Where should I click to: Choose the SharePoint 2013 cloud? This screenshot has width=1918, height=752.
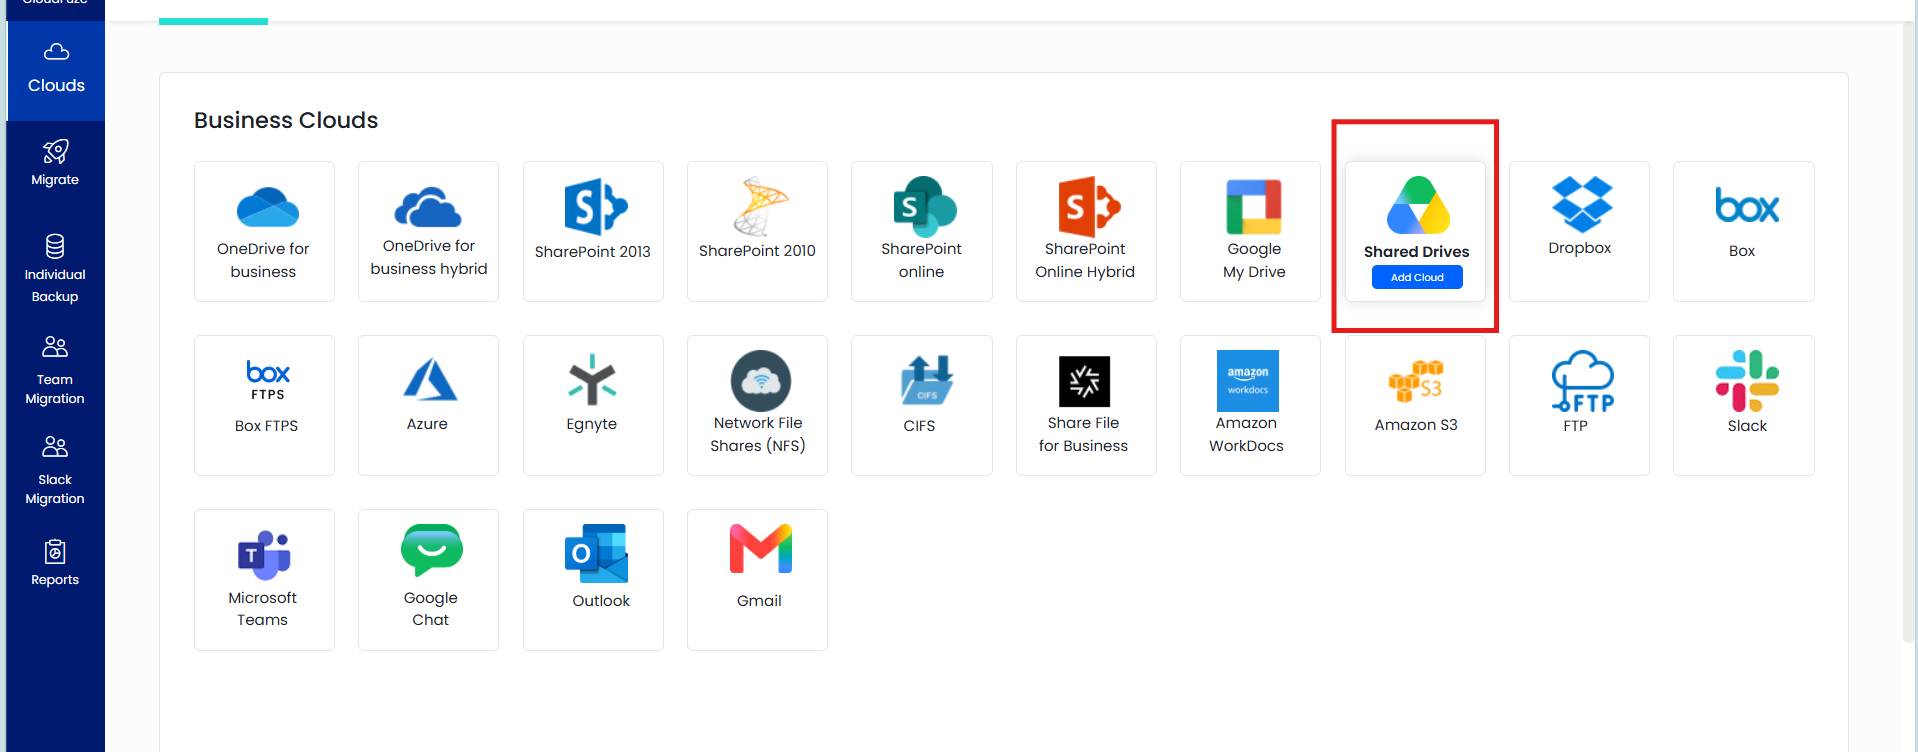593,231
